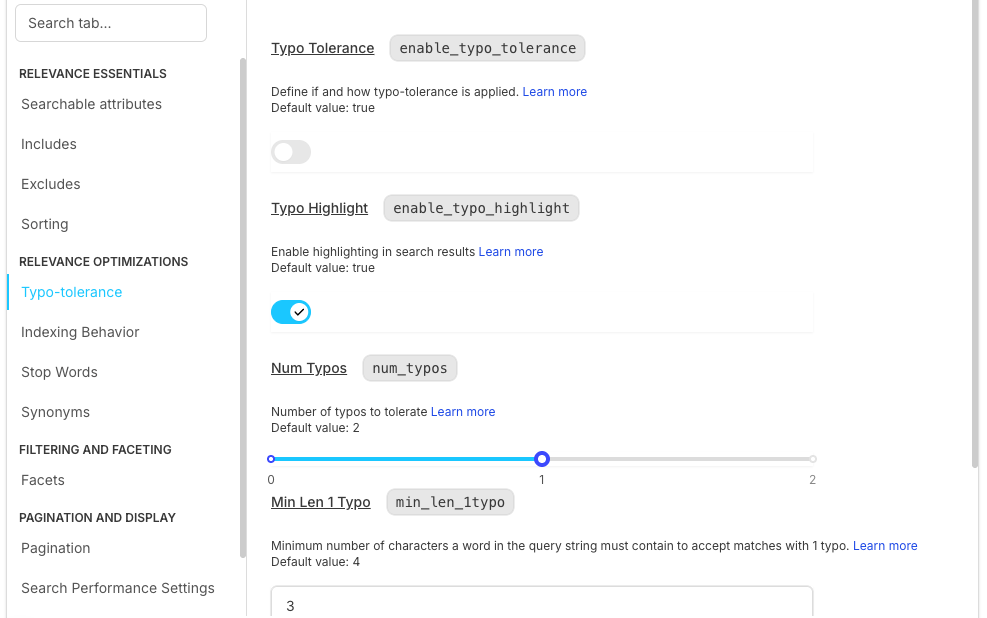Click the Min Len 1 Typo input field
The width and height of the screenshot is (987, 618).
click(x=541, y=605)
